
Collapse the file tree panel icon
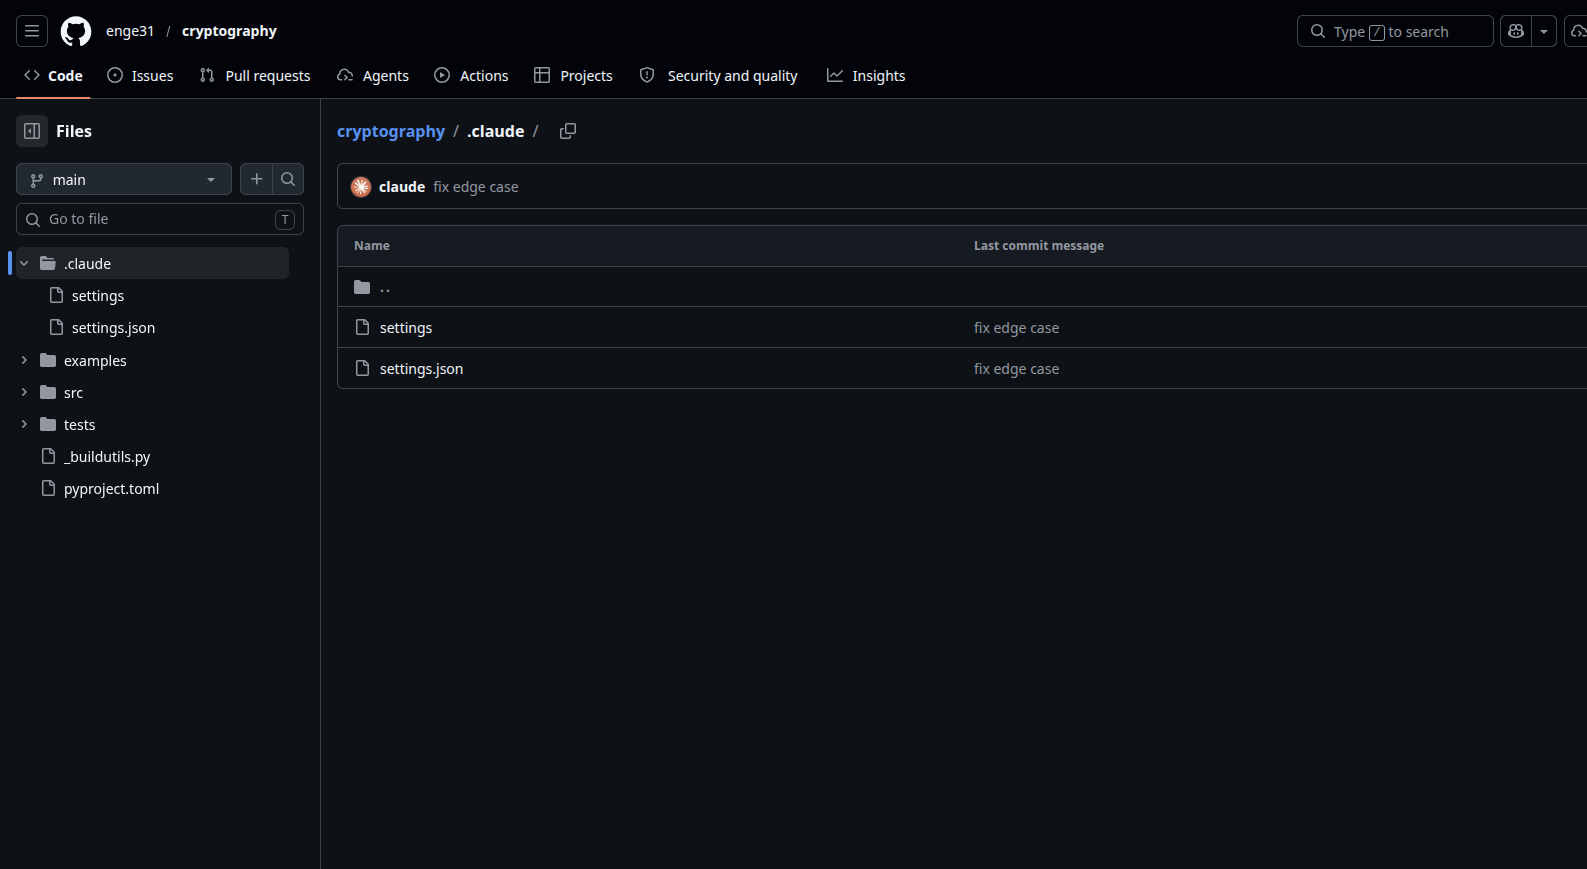pos(32,131)
